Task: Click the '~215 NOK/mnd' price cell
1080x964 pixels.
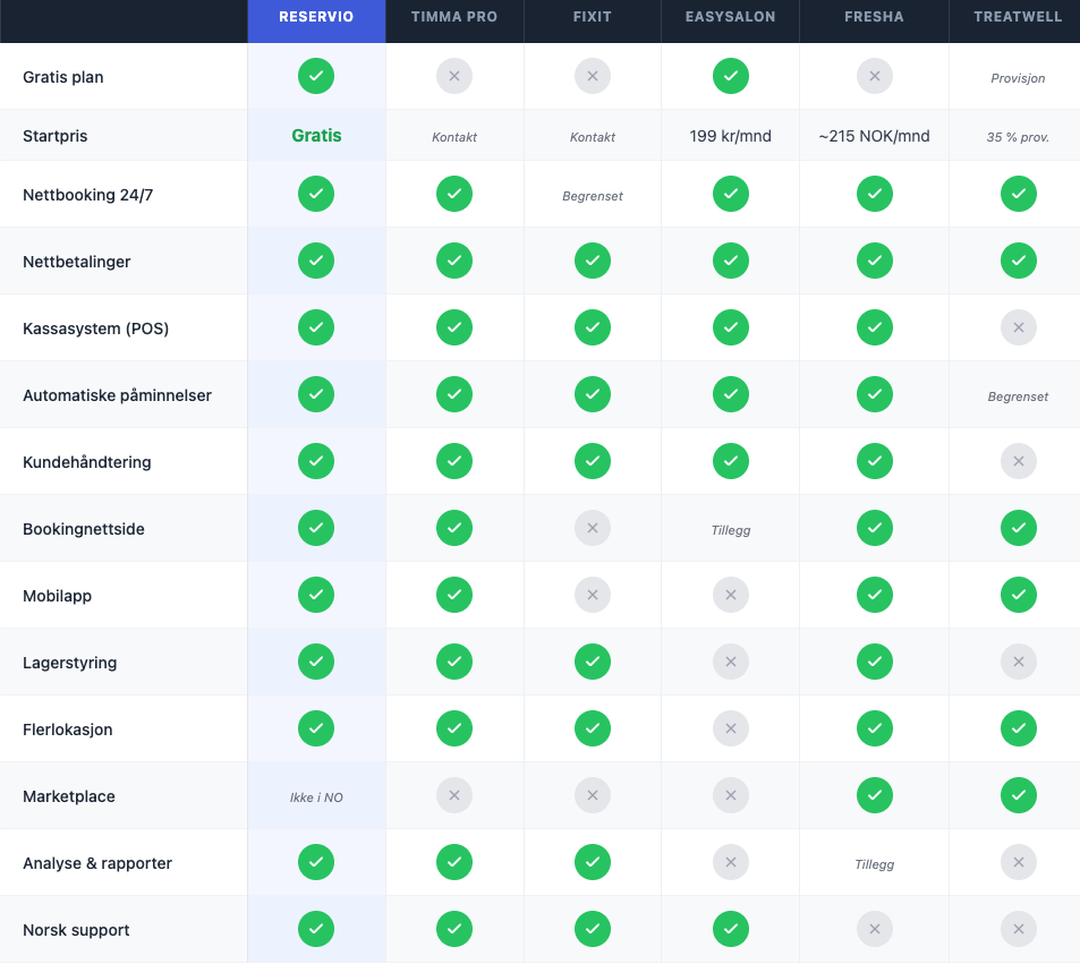Action: pos(874,136)
